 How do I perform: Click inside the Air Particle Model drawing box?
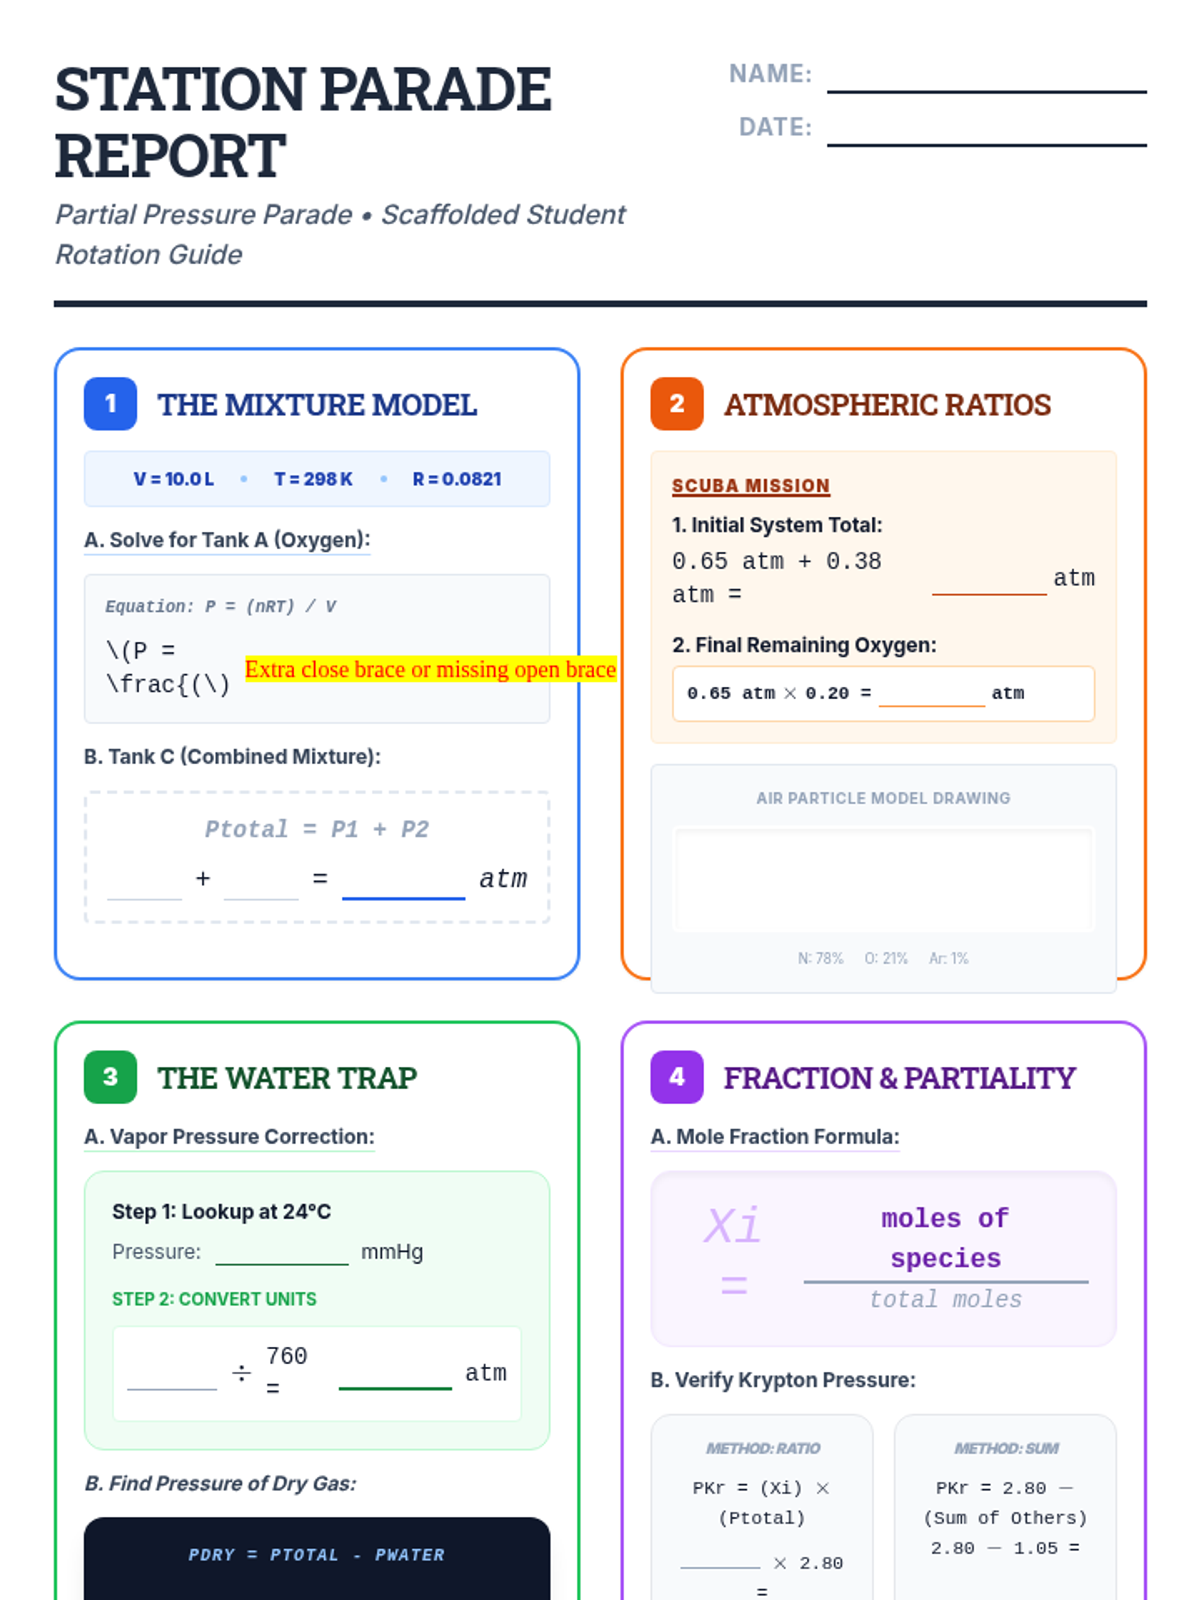point(884,880)
